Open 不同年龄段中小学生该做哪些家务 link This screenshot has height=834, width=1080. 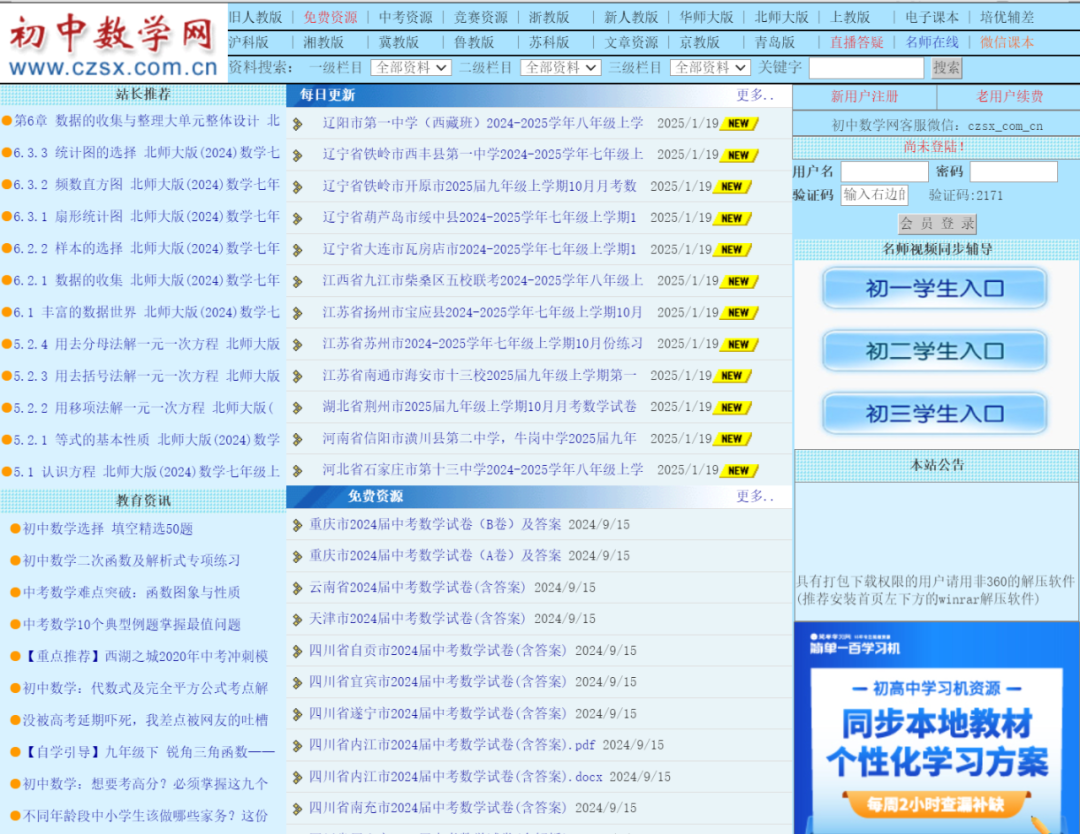click(145, 816)
